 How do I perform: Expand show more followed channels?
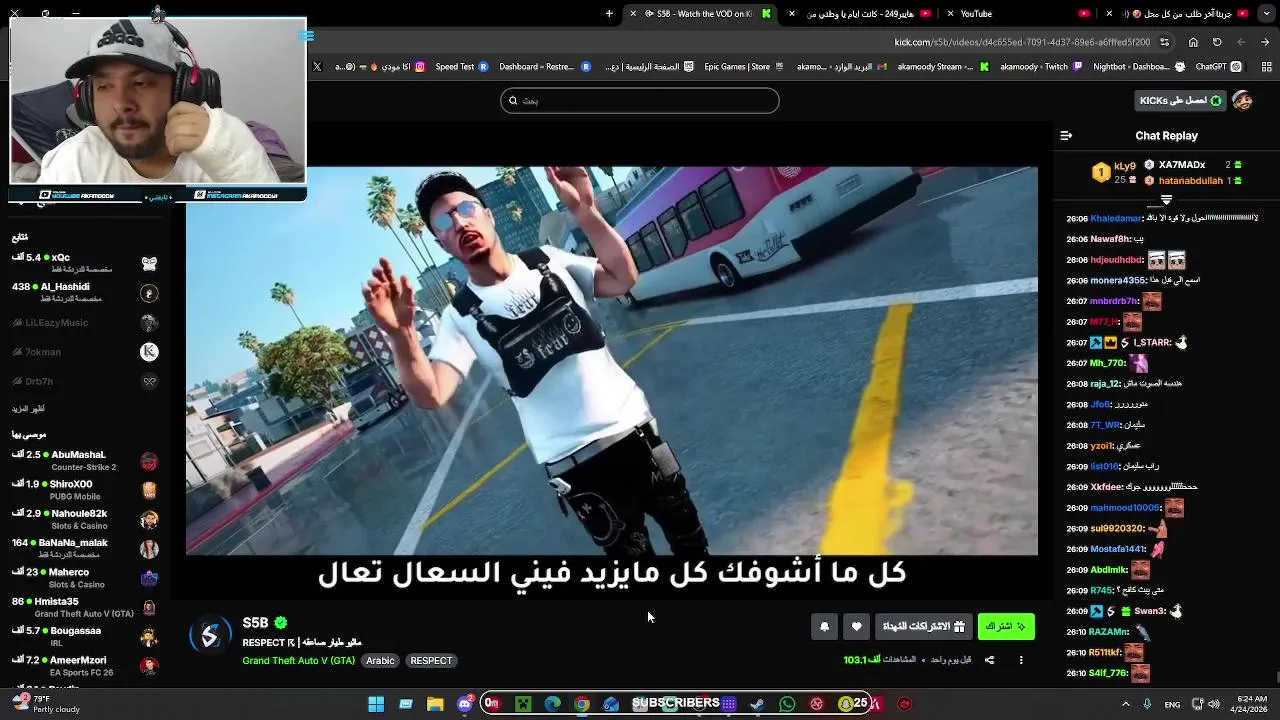point(28,409)
